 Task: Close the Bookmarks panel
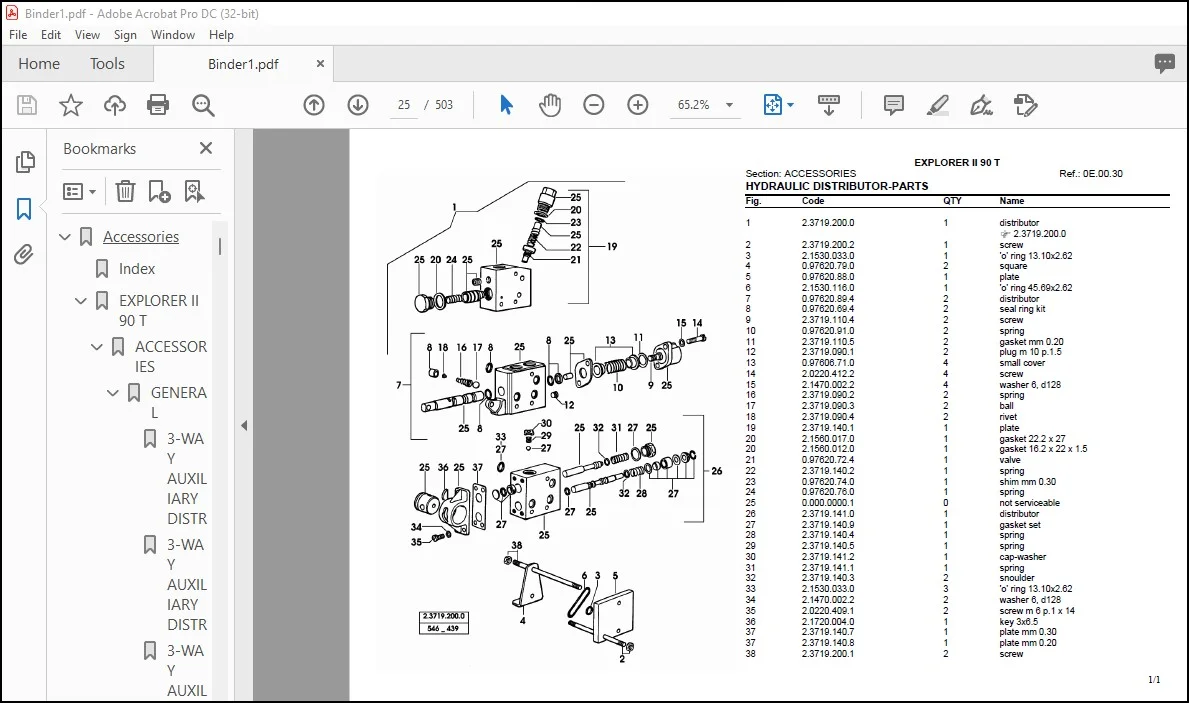point(205,149)
